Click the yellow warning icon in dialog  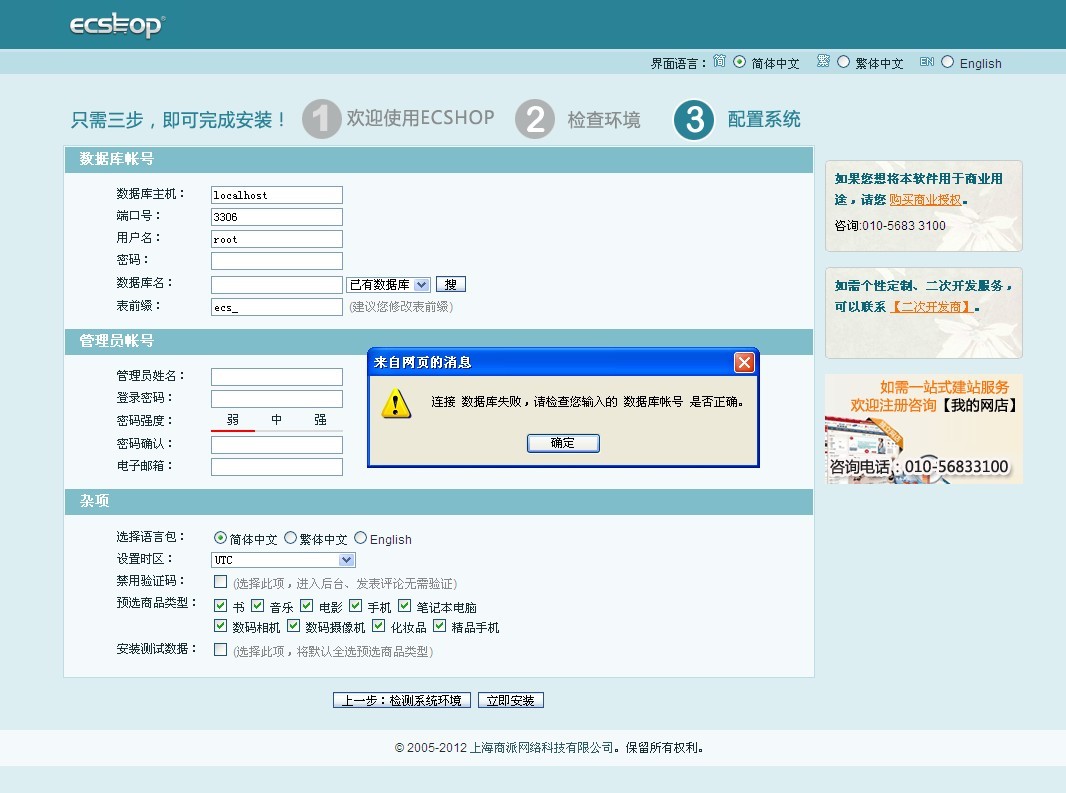click(396, 403)
